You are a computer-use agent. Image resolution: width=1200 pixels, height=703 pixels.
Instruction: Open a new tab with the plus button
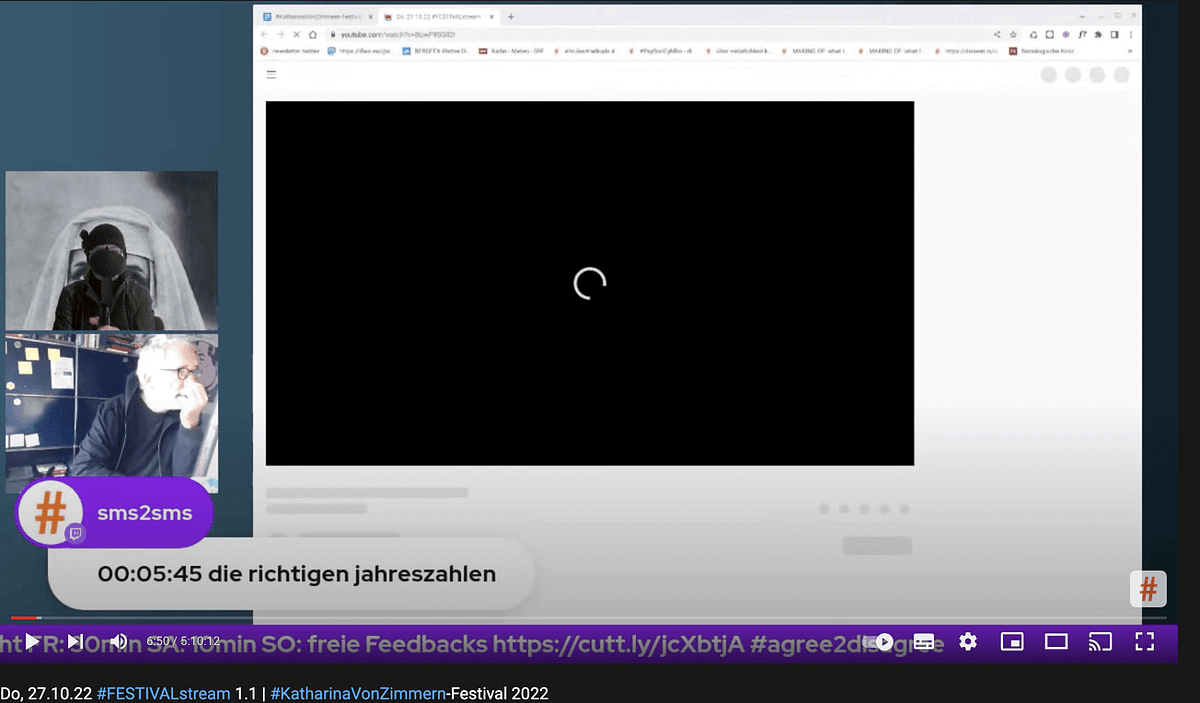511,17
